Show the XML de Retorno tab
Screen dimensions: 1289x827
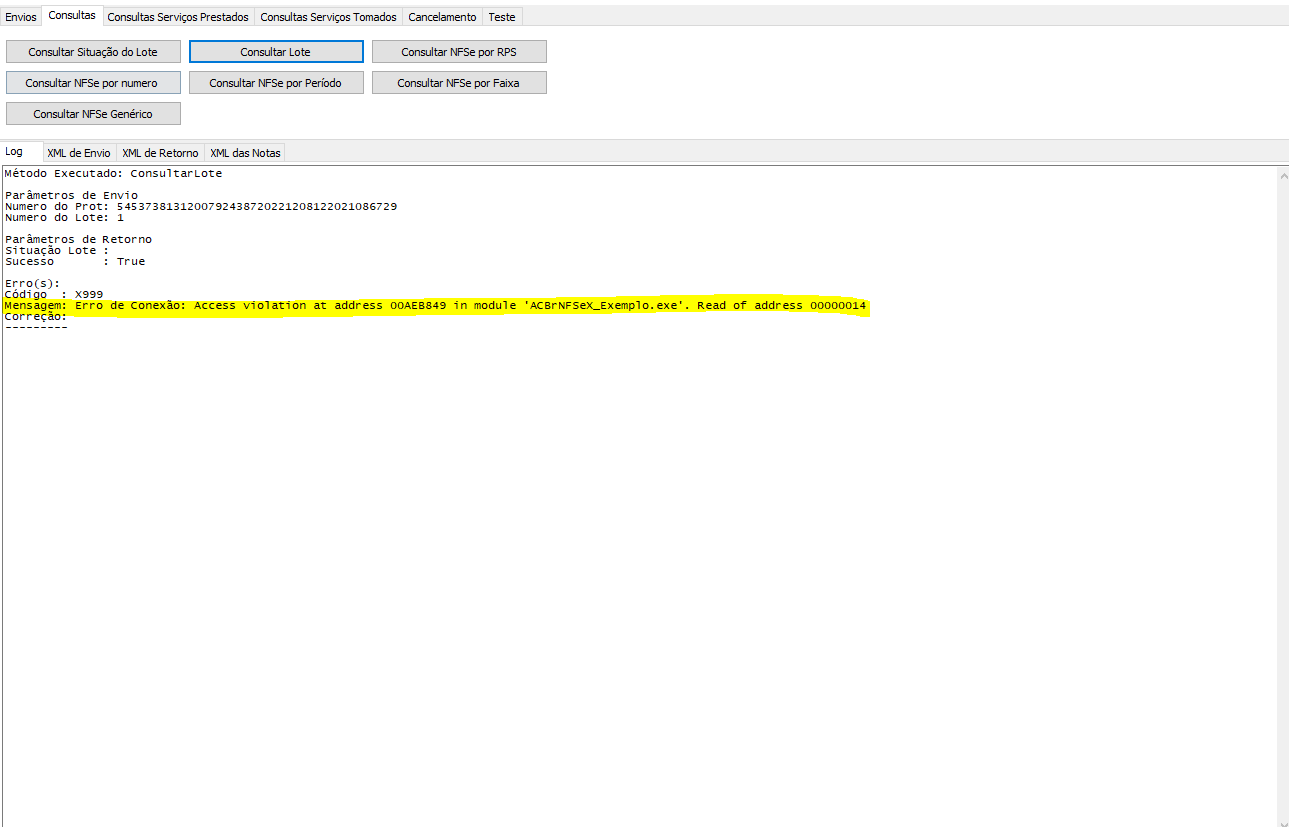click(161, 153)
